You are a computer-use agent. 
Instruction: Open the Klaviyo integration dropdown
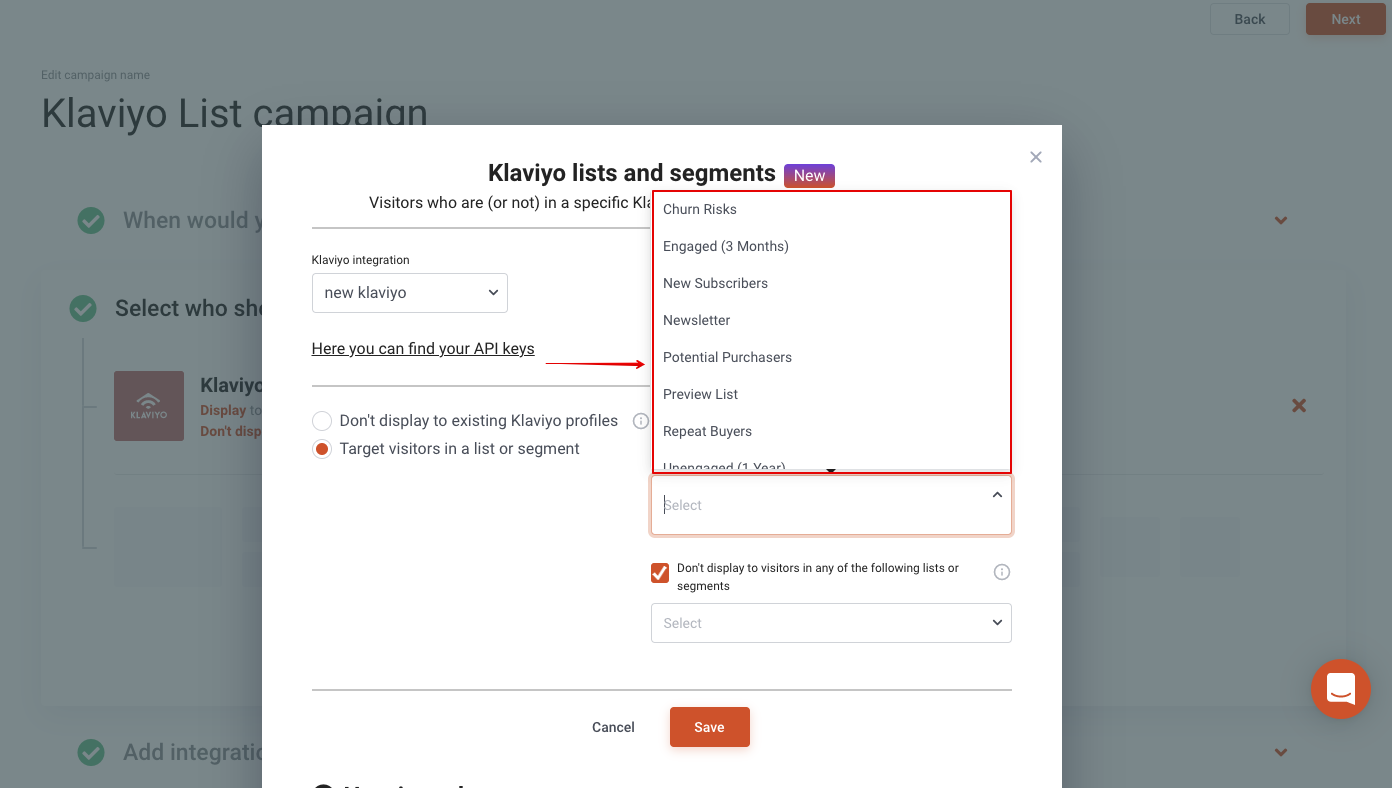[410, 293]
